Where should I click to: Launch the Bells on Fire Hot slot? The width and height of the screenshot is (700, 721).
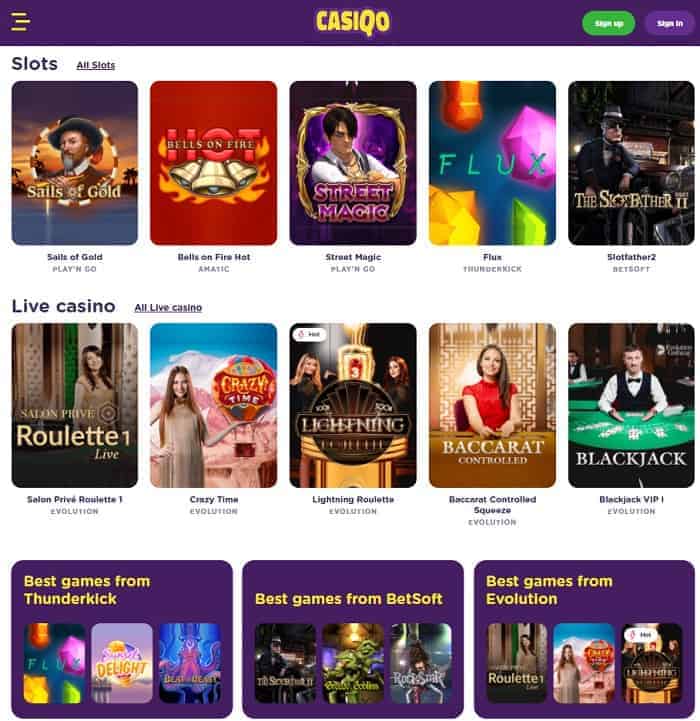(214, 163)
